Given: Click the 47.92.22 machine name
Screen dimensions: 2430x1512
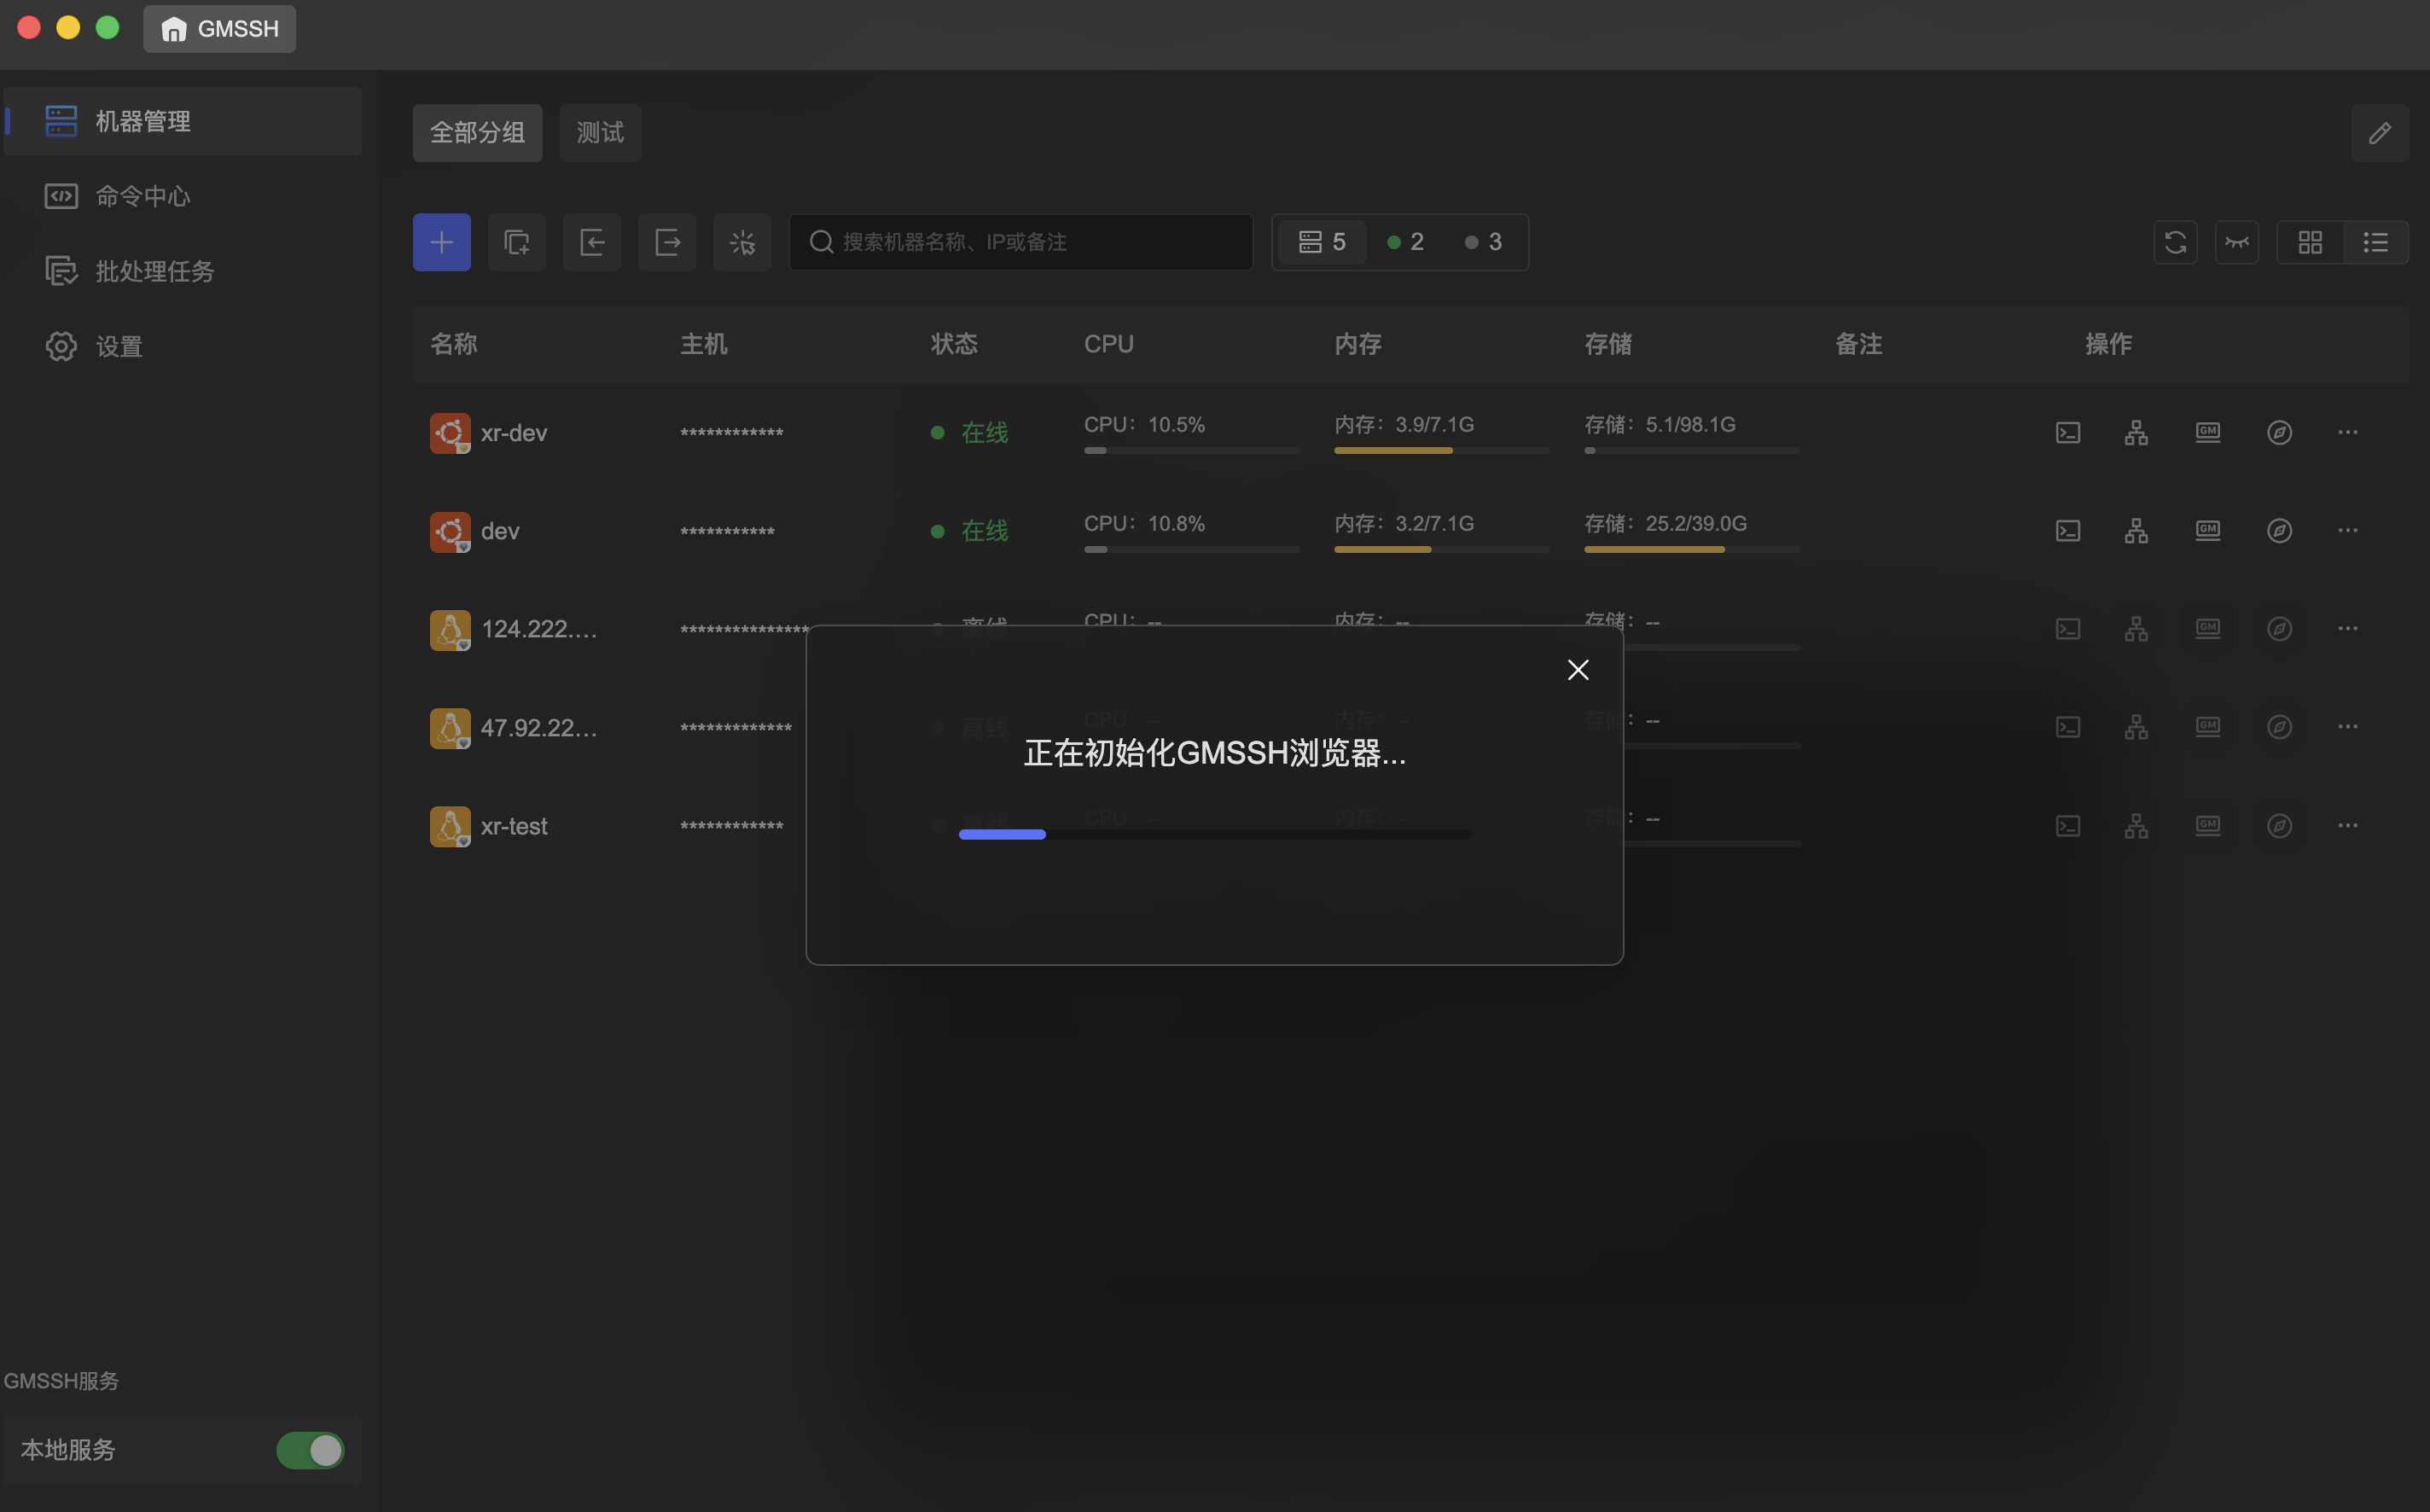Looking at the screenshot, I should pos(539,727).
